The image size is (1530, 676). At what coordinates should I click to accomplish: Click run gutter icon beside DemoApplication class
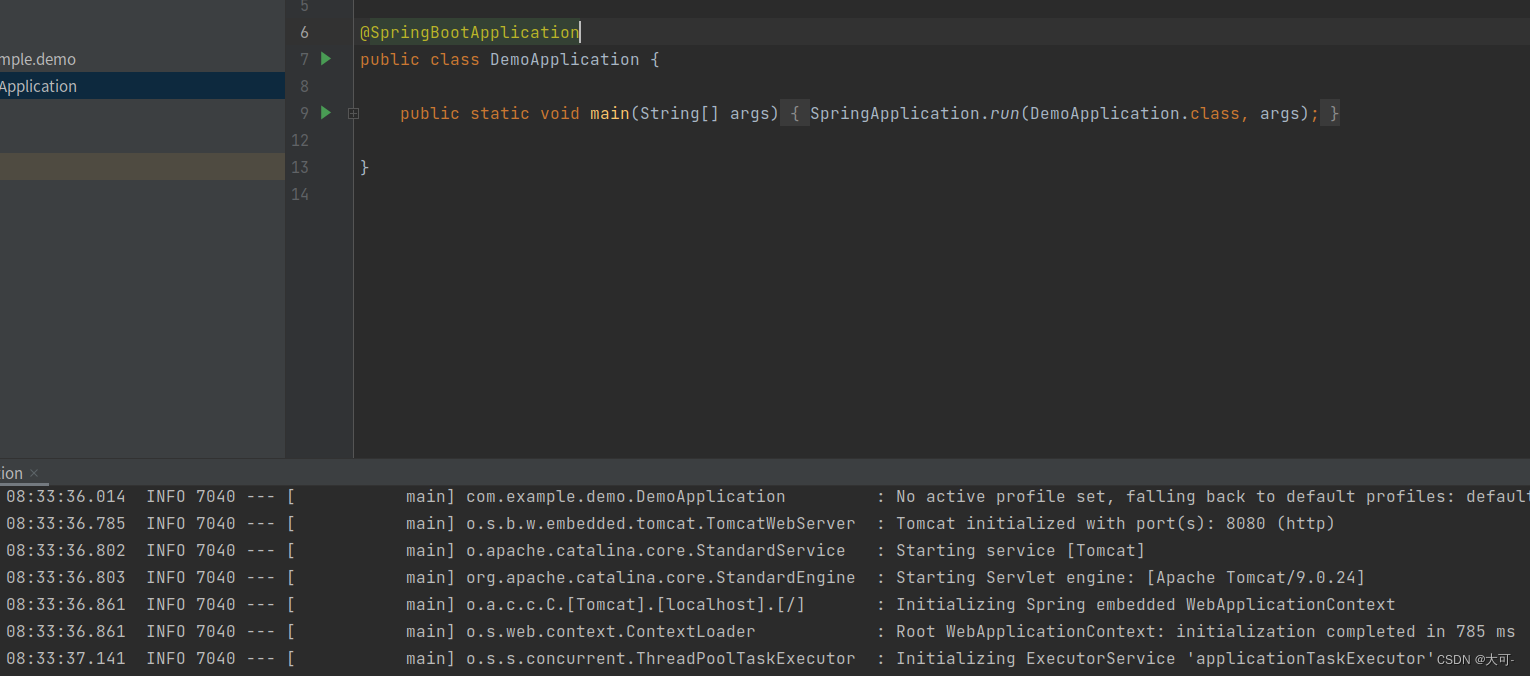[326, 59]
